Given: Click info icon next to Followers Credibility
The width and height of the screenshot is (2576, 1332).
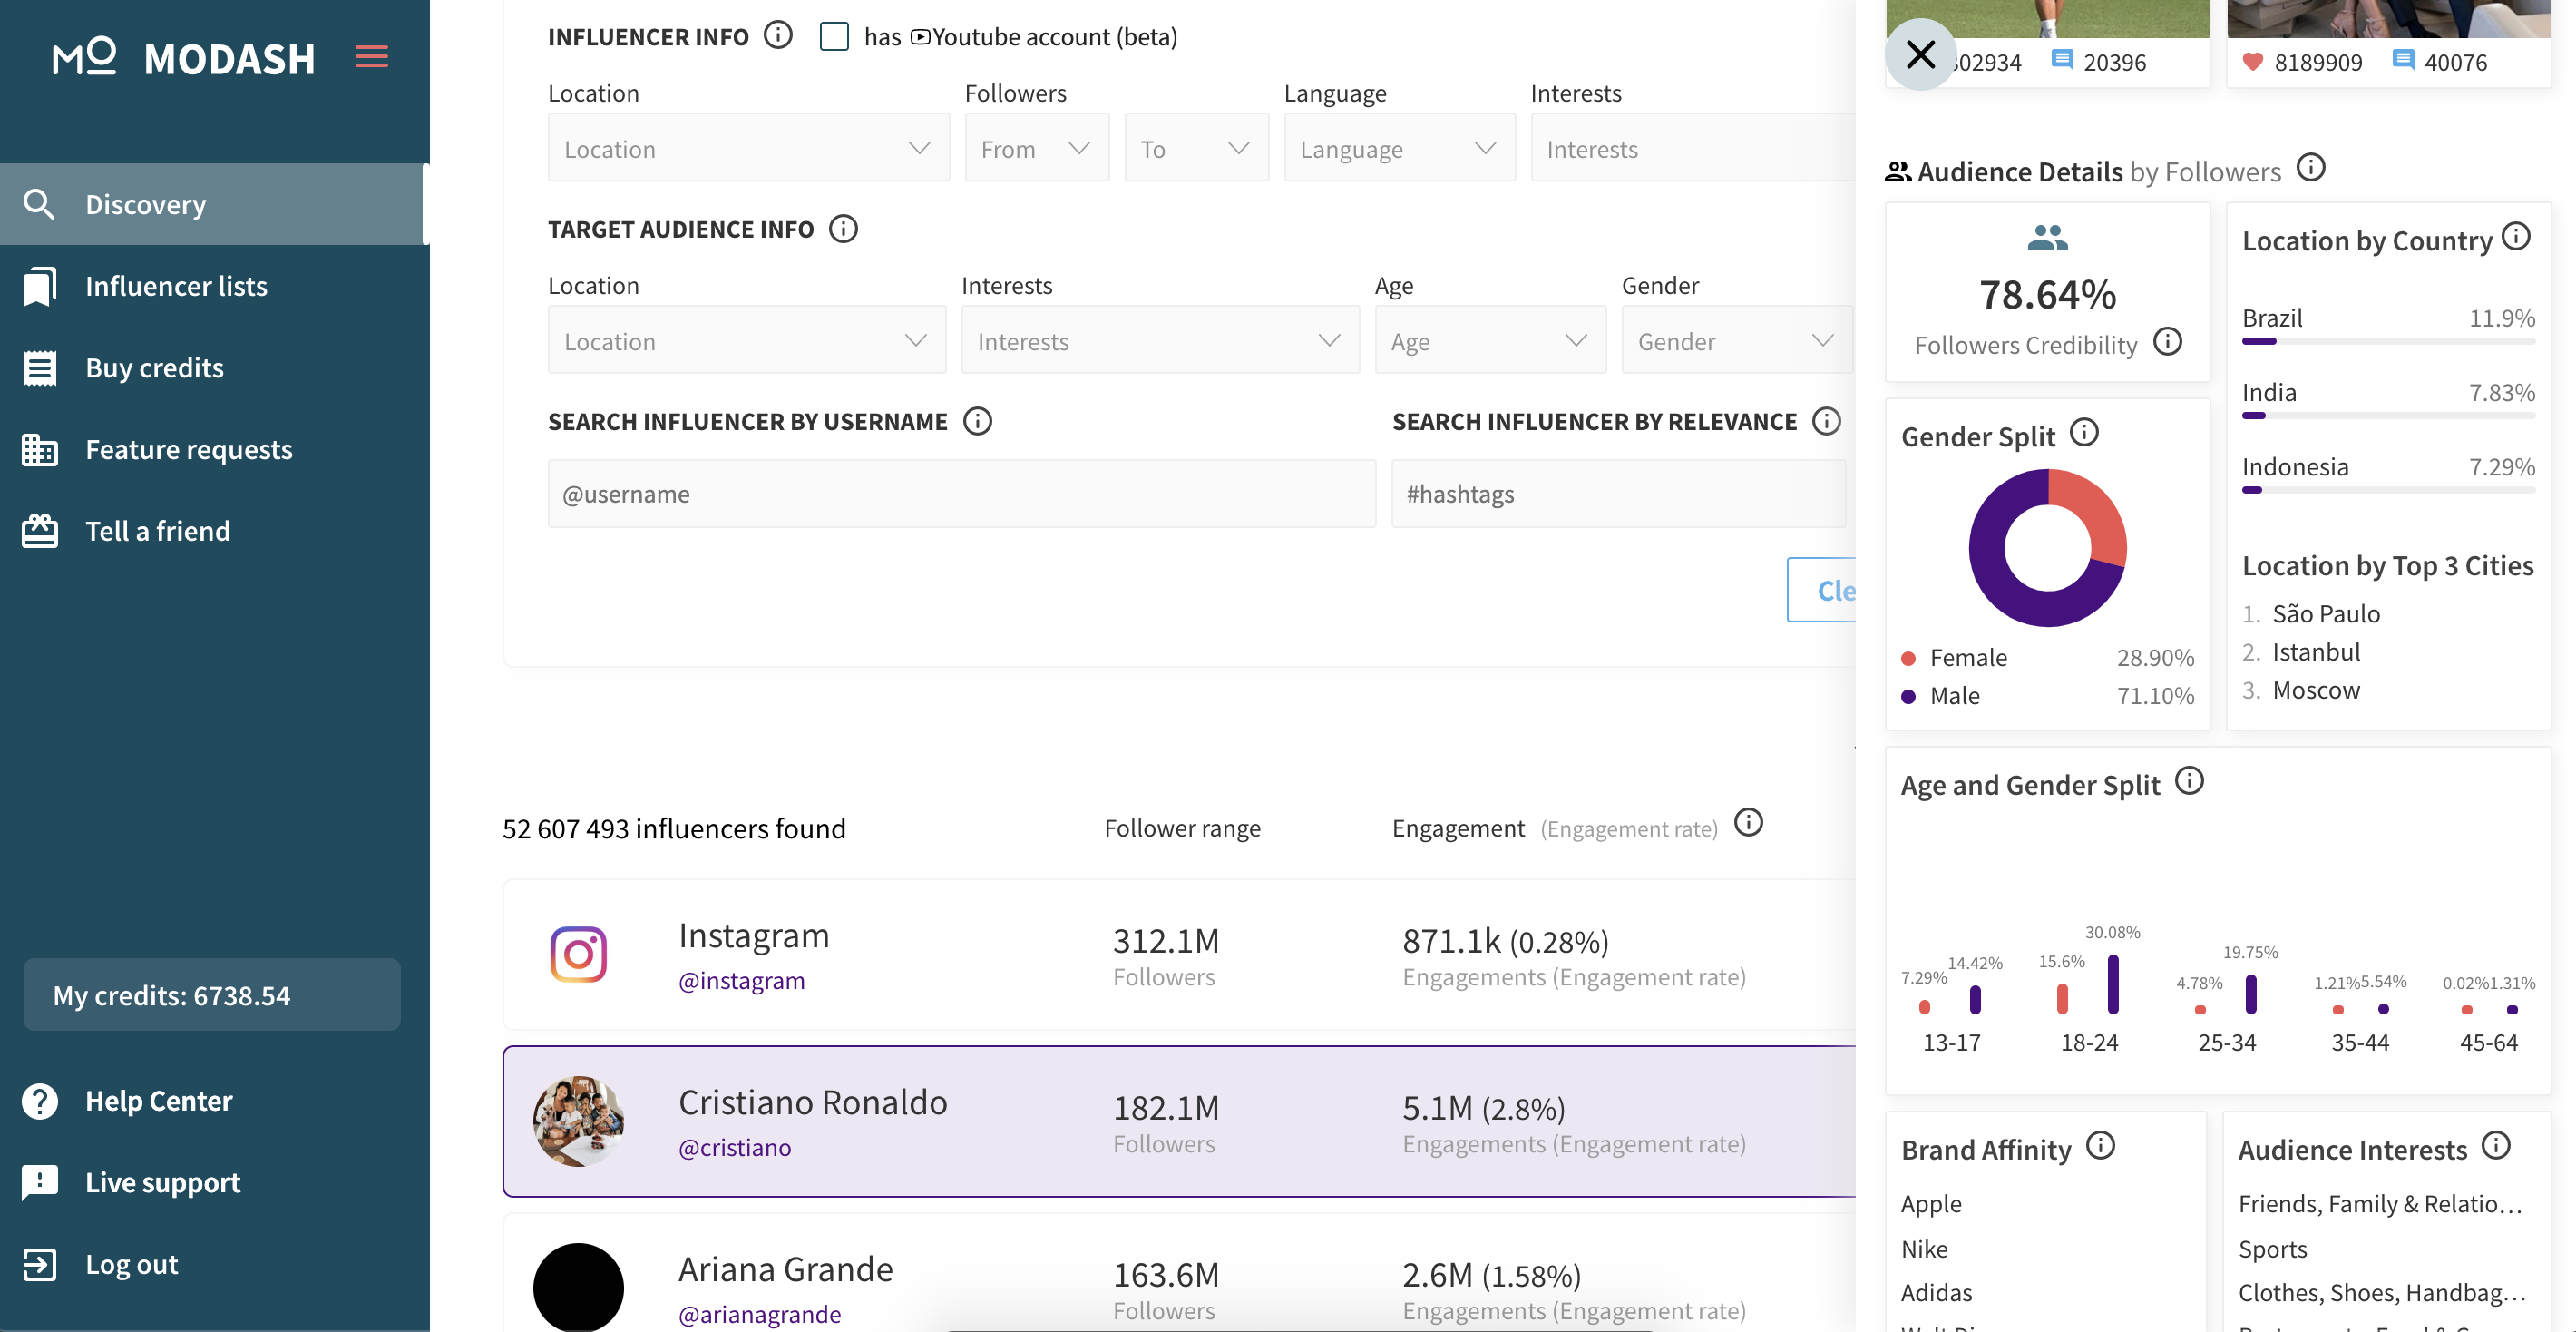Looking at the screenshot, I should (x=2167, y=342).
